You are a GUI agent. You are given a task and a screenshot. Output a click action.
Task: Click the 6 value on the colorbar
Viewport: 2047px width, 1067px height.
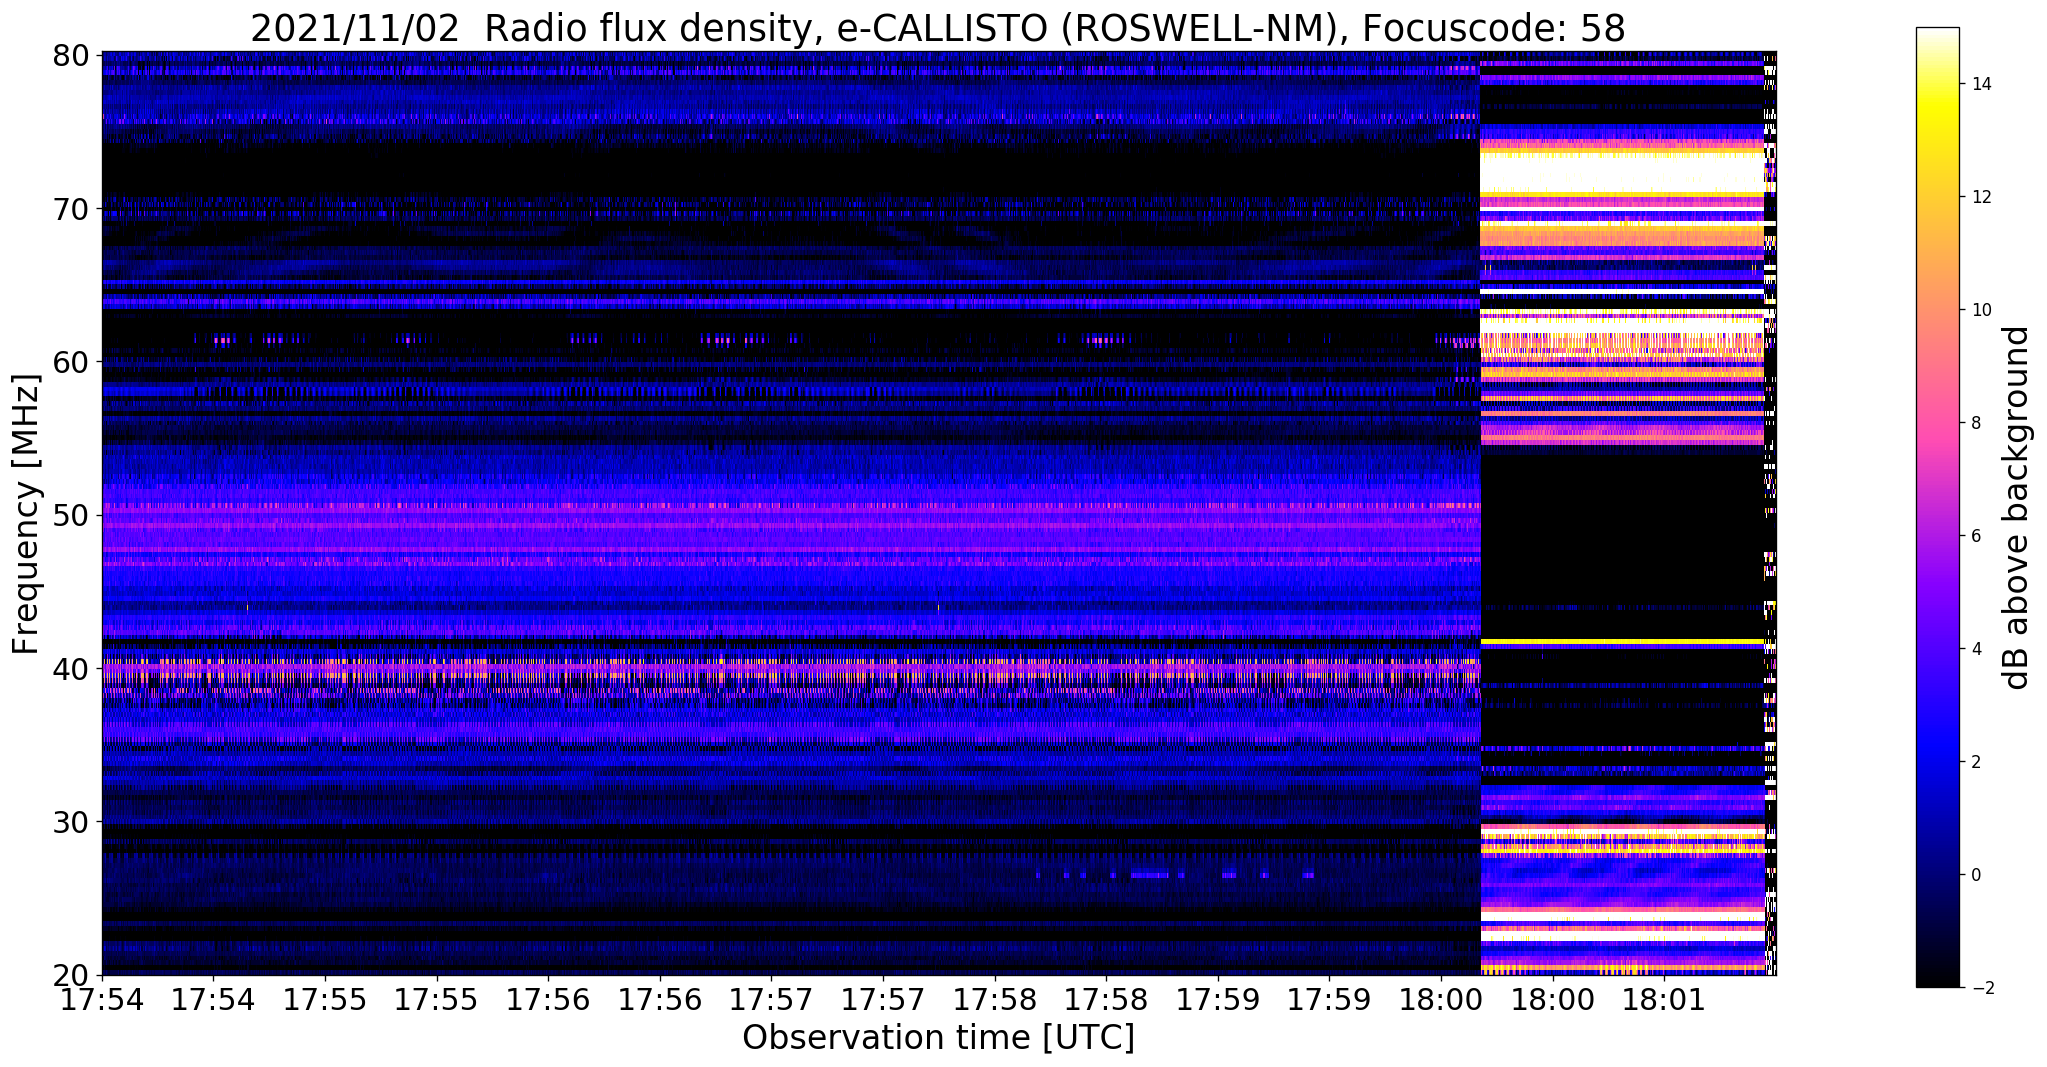click(x=1975, y=536)
